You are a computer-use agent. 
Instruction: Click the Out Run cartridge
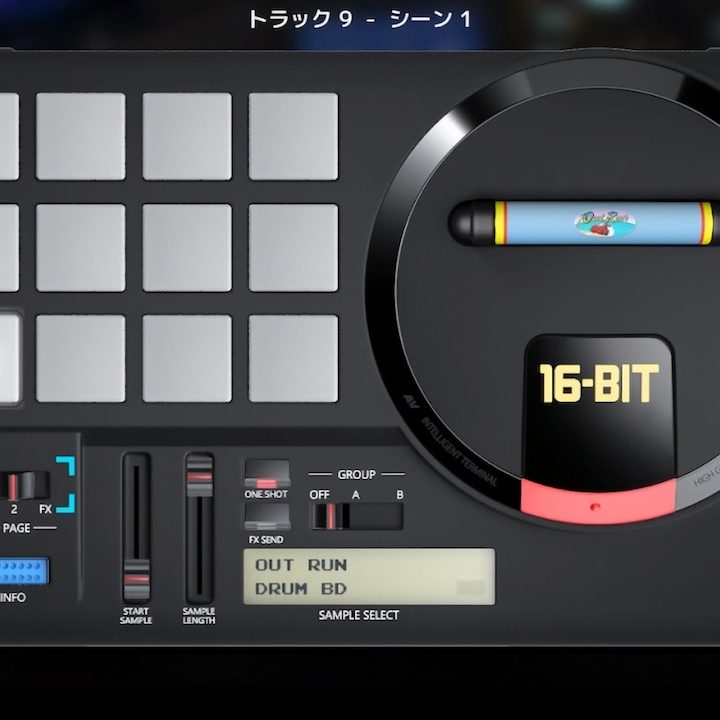(585, 223)
